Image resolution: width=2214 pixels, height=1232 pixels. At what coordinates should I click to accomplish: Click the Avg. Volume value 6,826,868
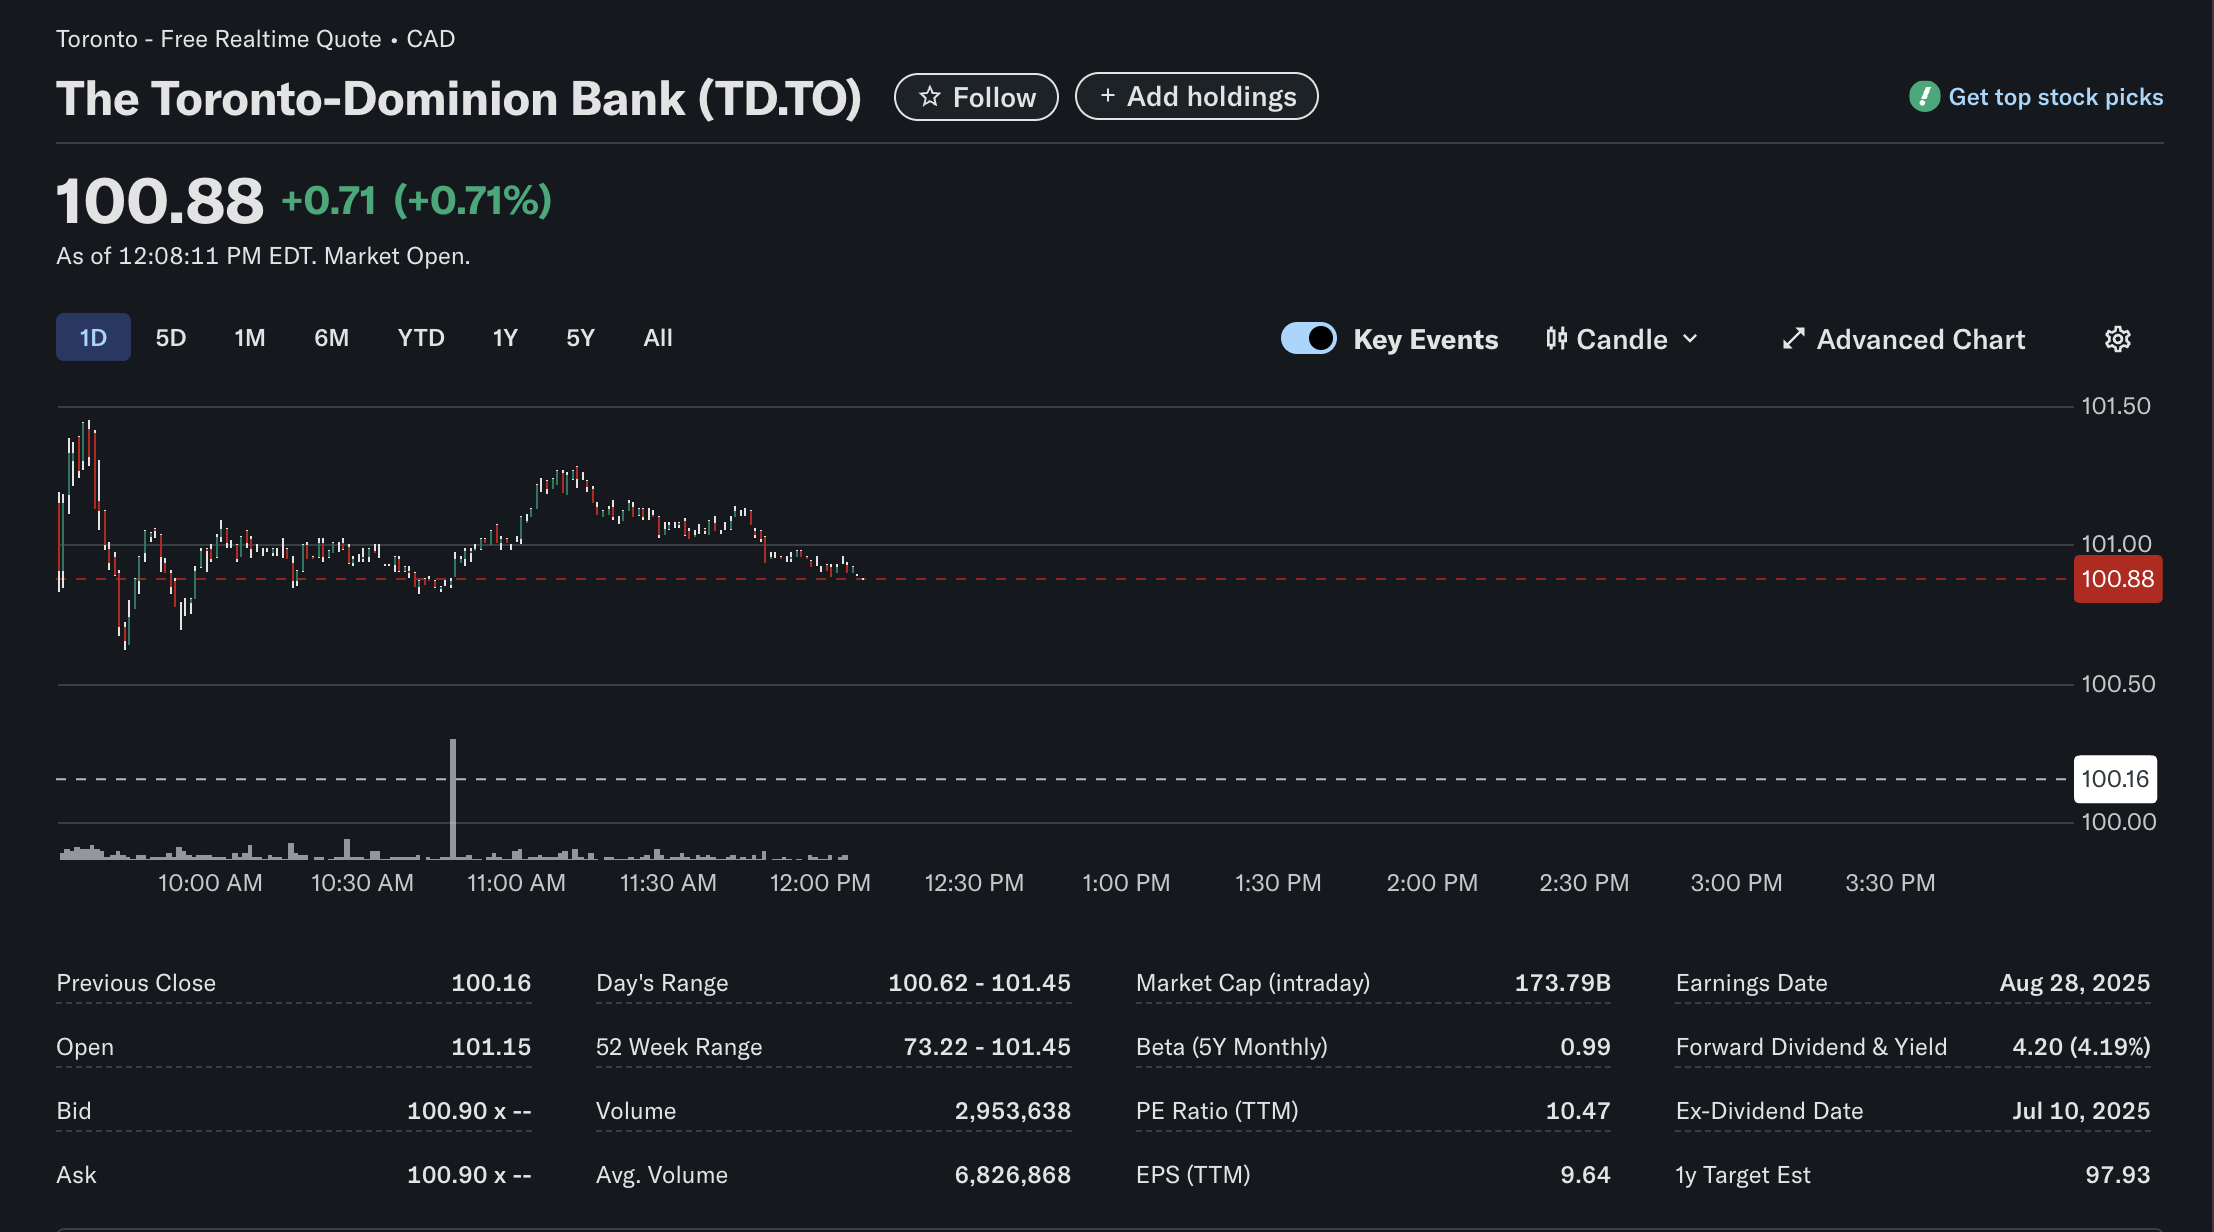[1013, 1175]
